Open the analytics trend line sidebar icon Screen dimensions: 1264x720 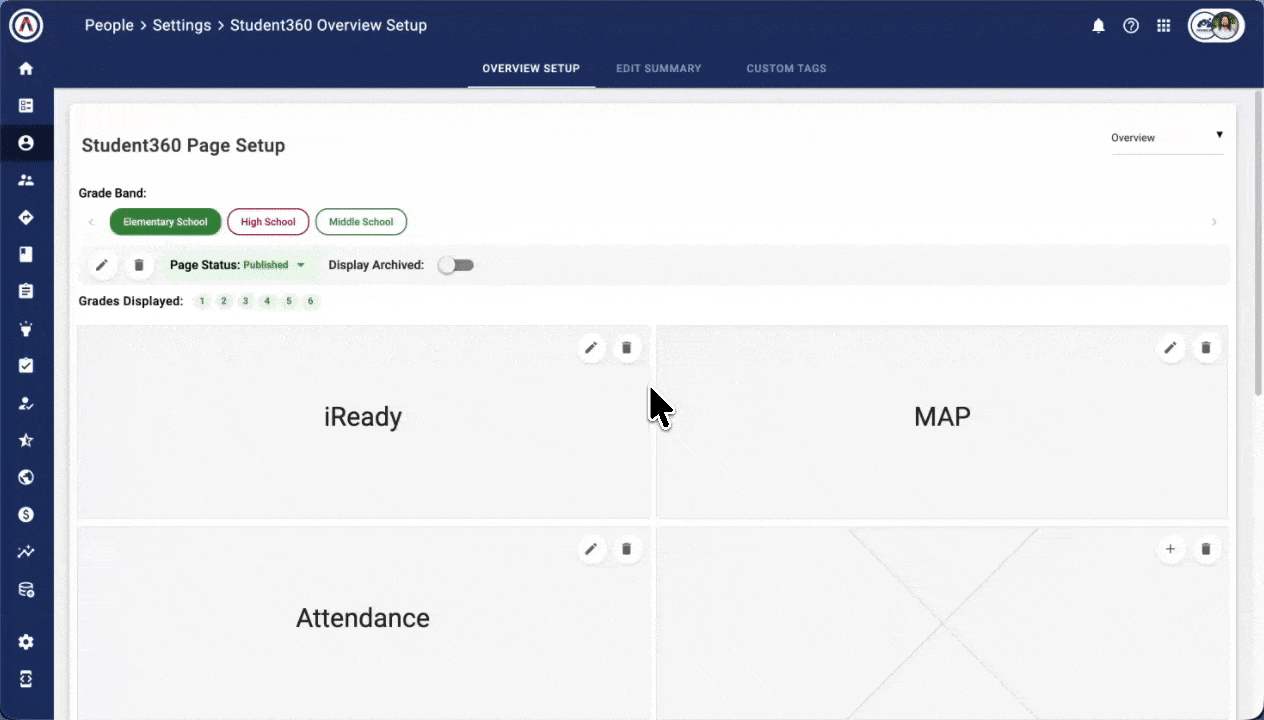point(26,552)
